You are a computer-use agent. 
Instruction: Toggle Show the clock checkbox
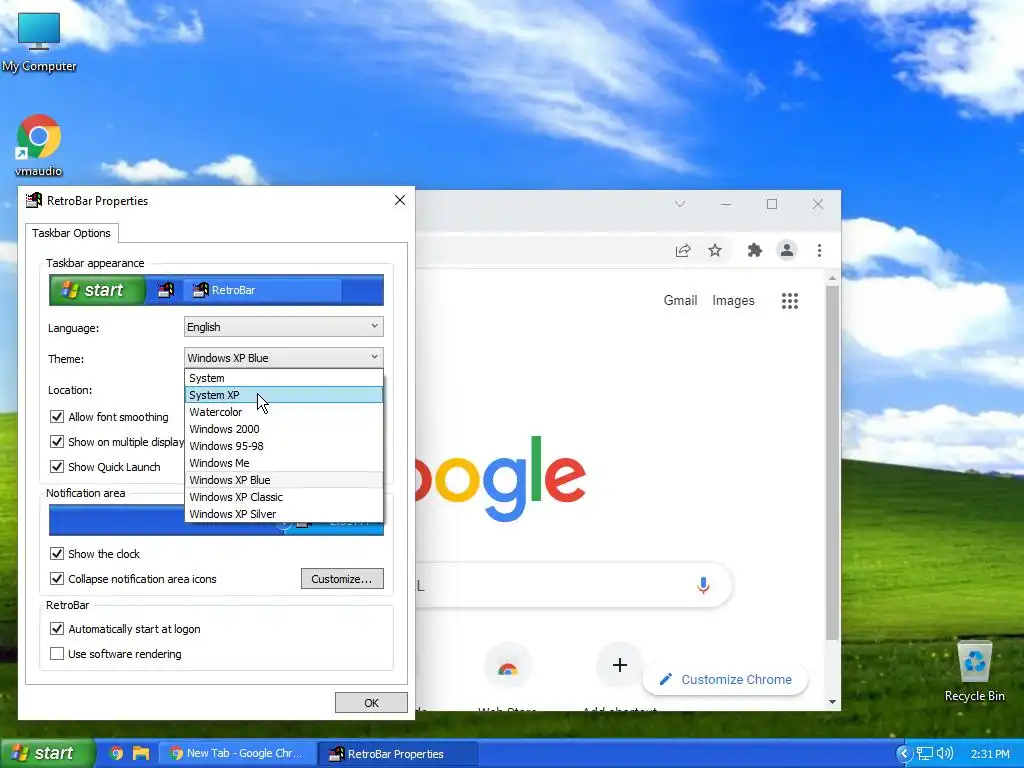click(x=57, y=554)
